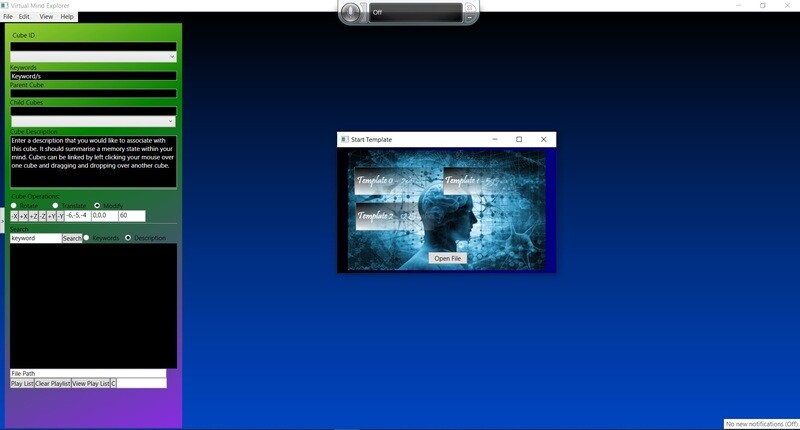The height and width of the screenshot is (430, 800).
Task: Expand the side panel arrow handle
Action: click(x=2, y=221)
